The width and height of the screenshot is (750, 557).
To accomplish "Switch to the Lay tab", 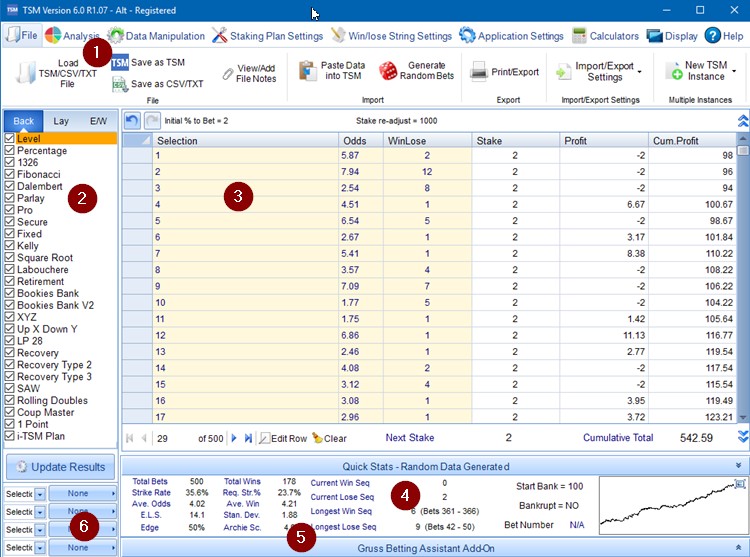I will (x=61, y=121).
